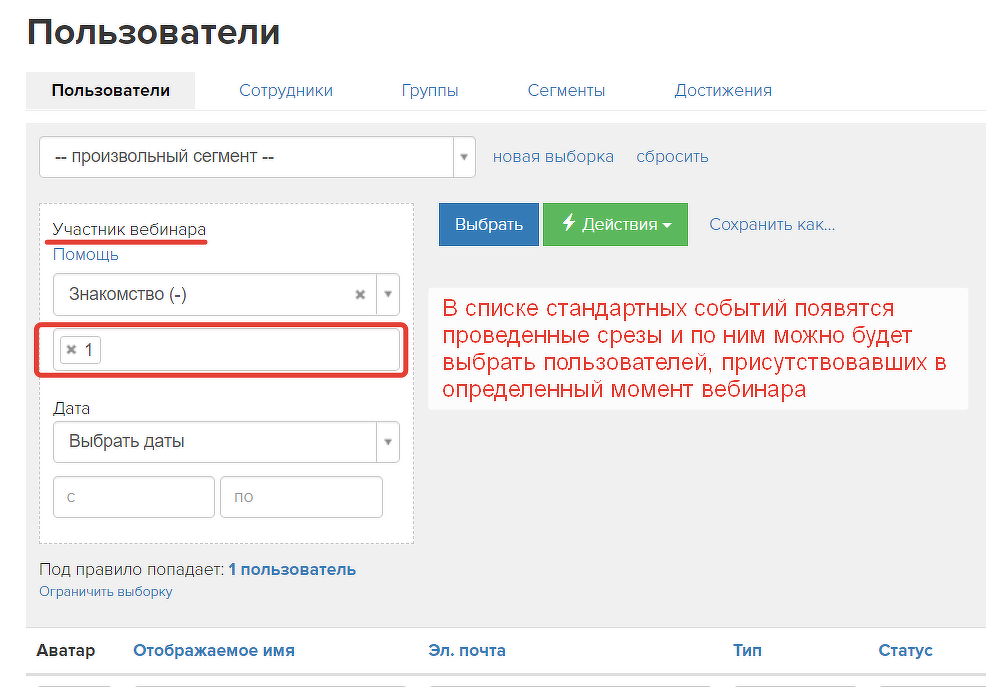Click Сохранить как... link

pyautogui.click(x=772, y=224)
